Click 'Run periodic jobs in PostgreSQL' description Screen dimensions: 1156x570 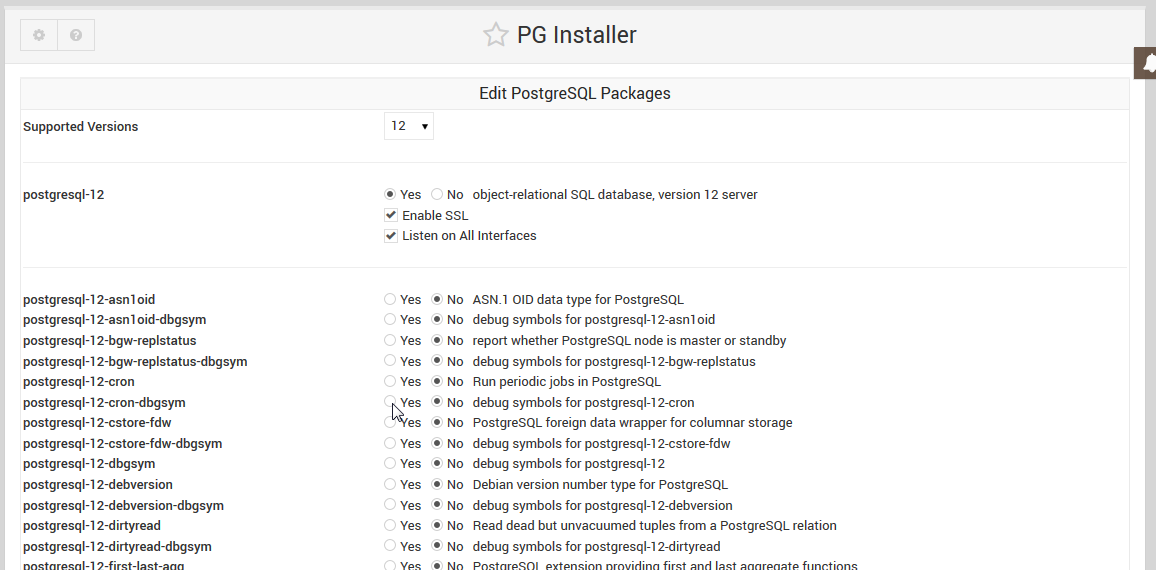click(x=567, y=381)
